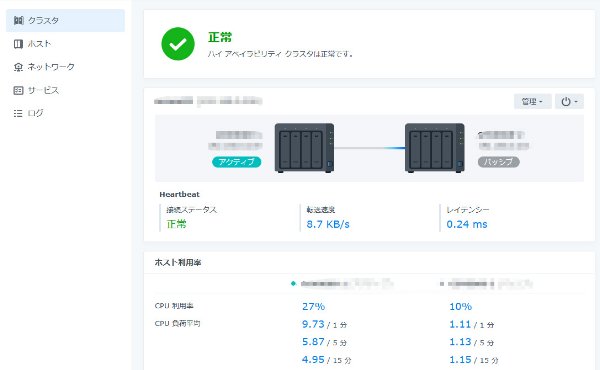This screenshot has width=600, height=370.
Task: Click the アクティブ status badge
Action: click(x=236, y=162)
